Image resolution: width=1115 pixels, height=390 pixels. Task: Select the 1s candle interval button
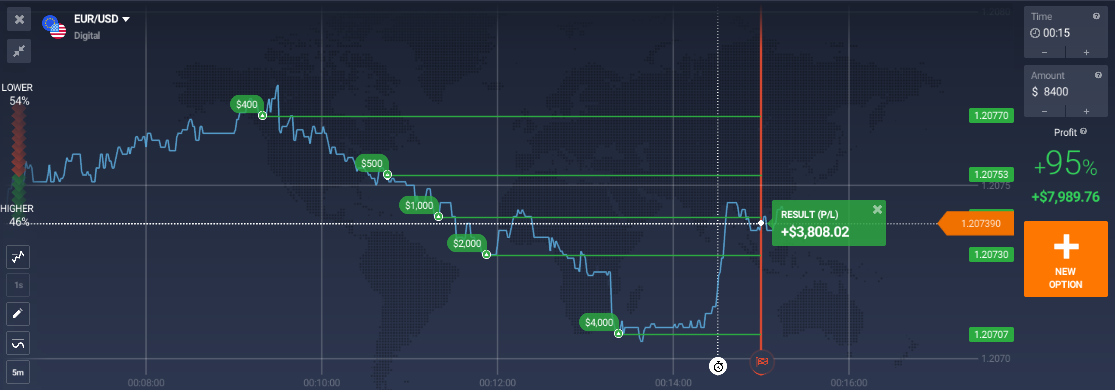[19, 285]
